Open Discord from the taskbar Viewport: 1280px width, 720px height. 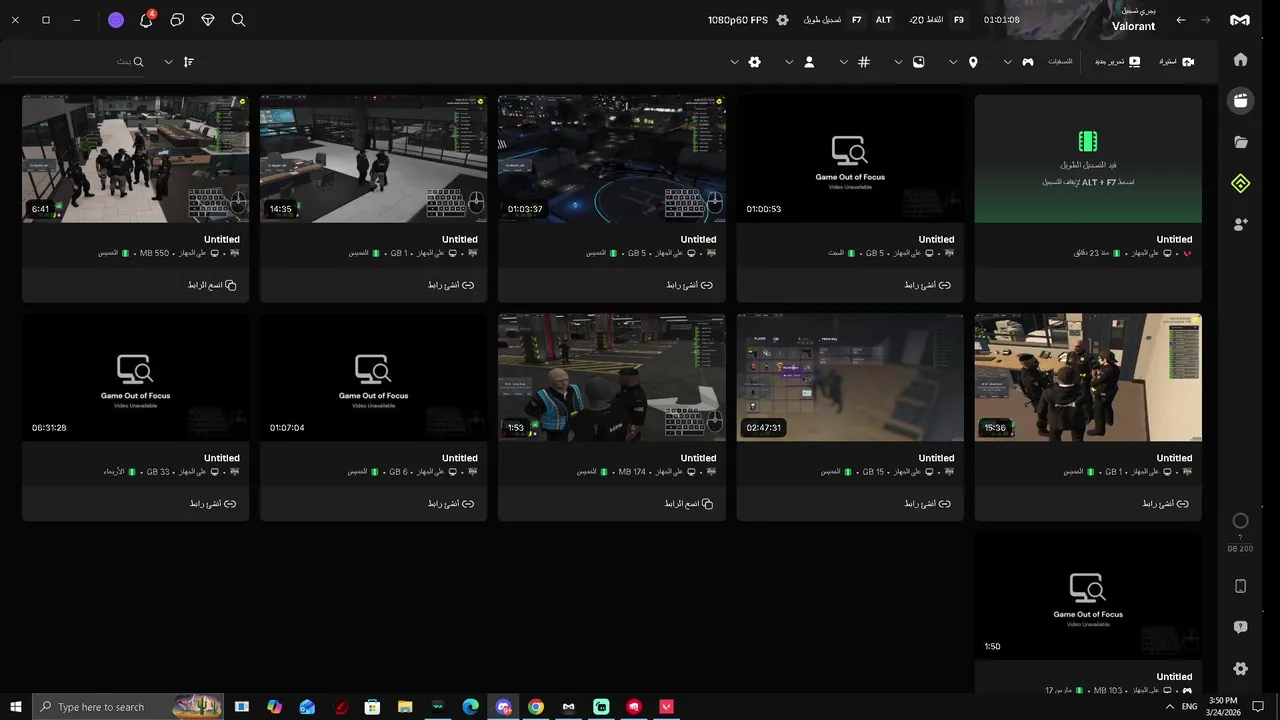[503, 707]
